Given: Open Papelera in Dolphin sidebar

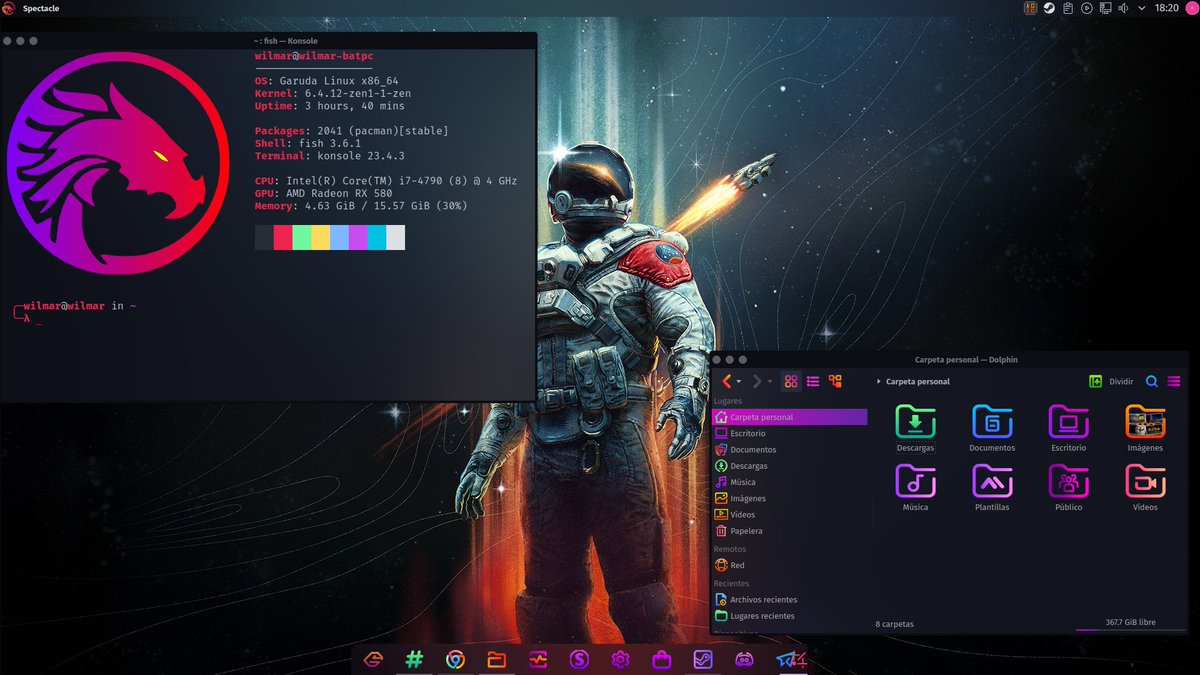Looking at the screenshot, I should [x=790, y=531].
